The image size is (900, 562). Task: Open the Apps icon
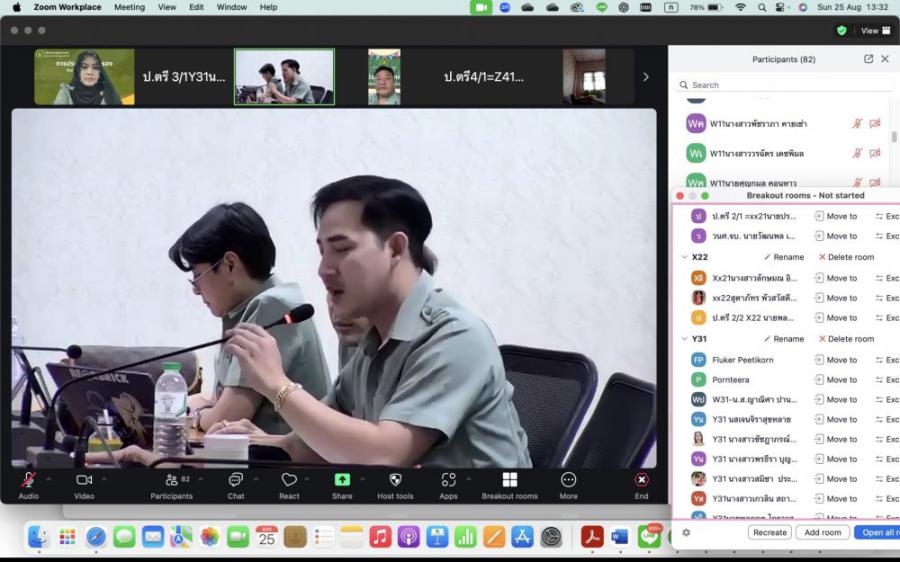tap(448, 479)
